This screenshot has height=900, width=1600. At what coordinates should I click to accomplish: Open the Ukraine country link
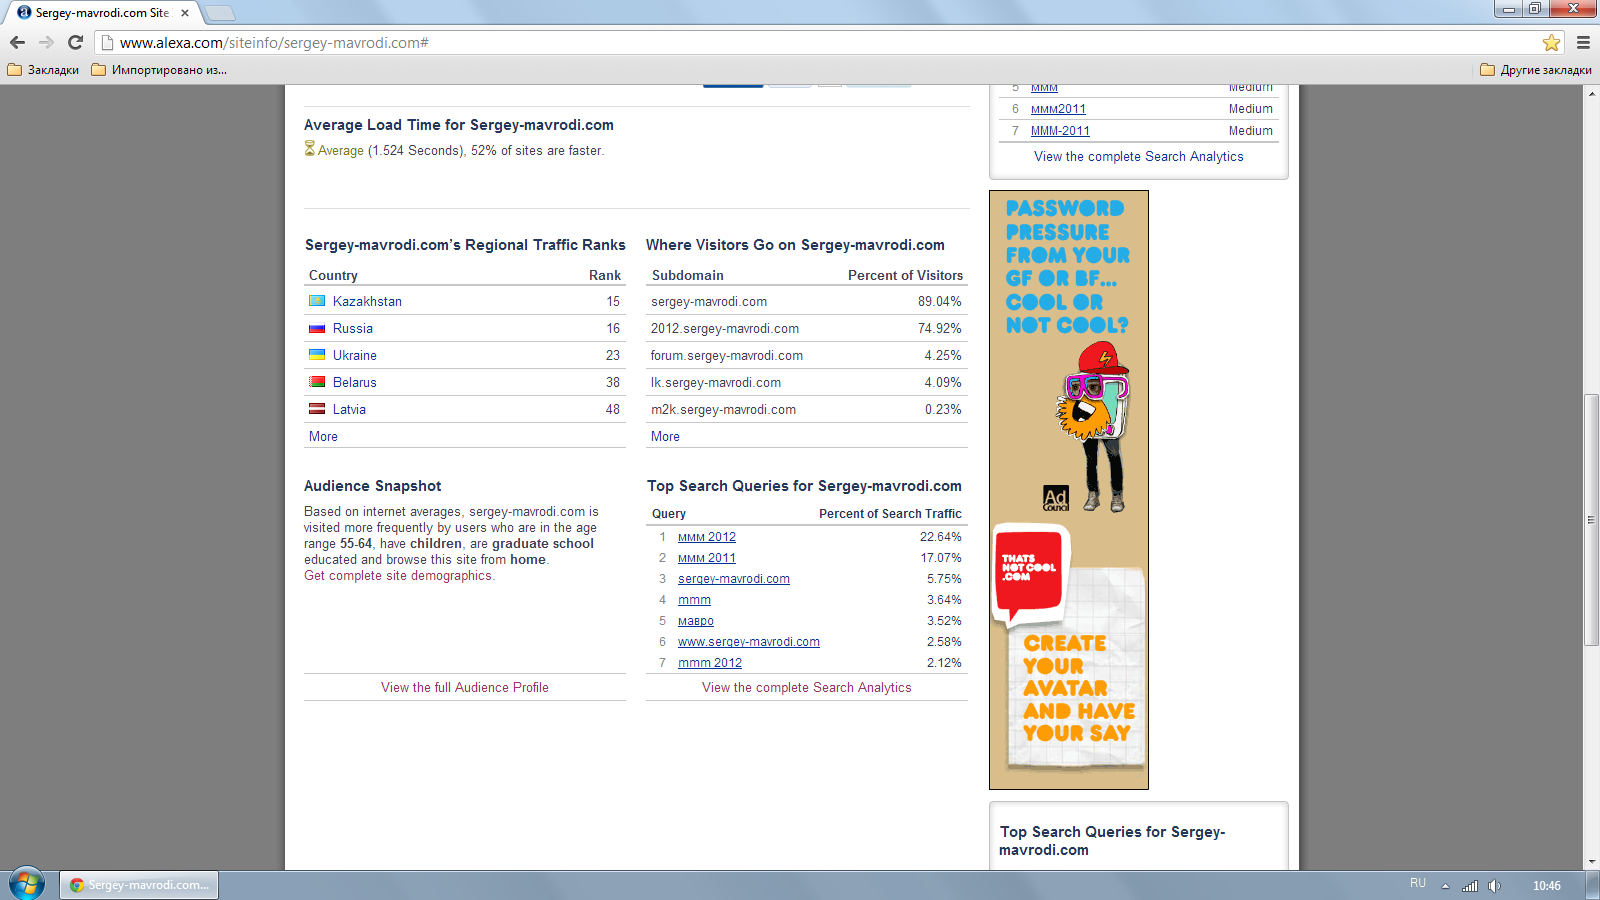tap(355, 355)
